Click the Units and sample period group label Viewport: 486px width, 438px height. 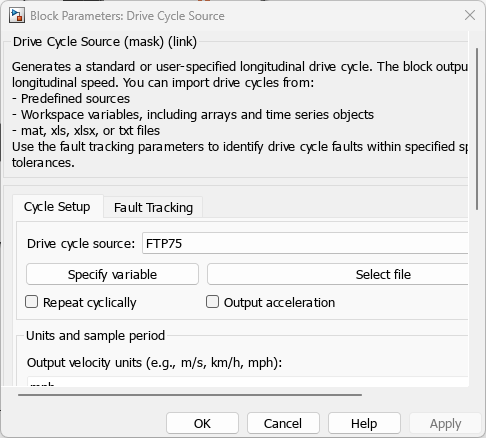click(x=95, y=335)
